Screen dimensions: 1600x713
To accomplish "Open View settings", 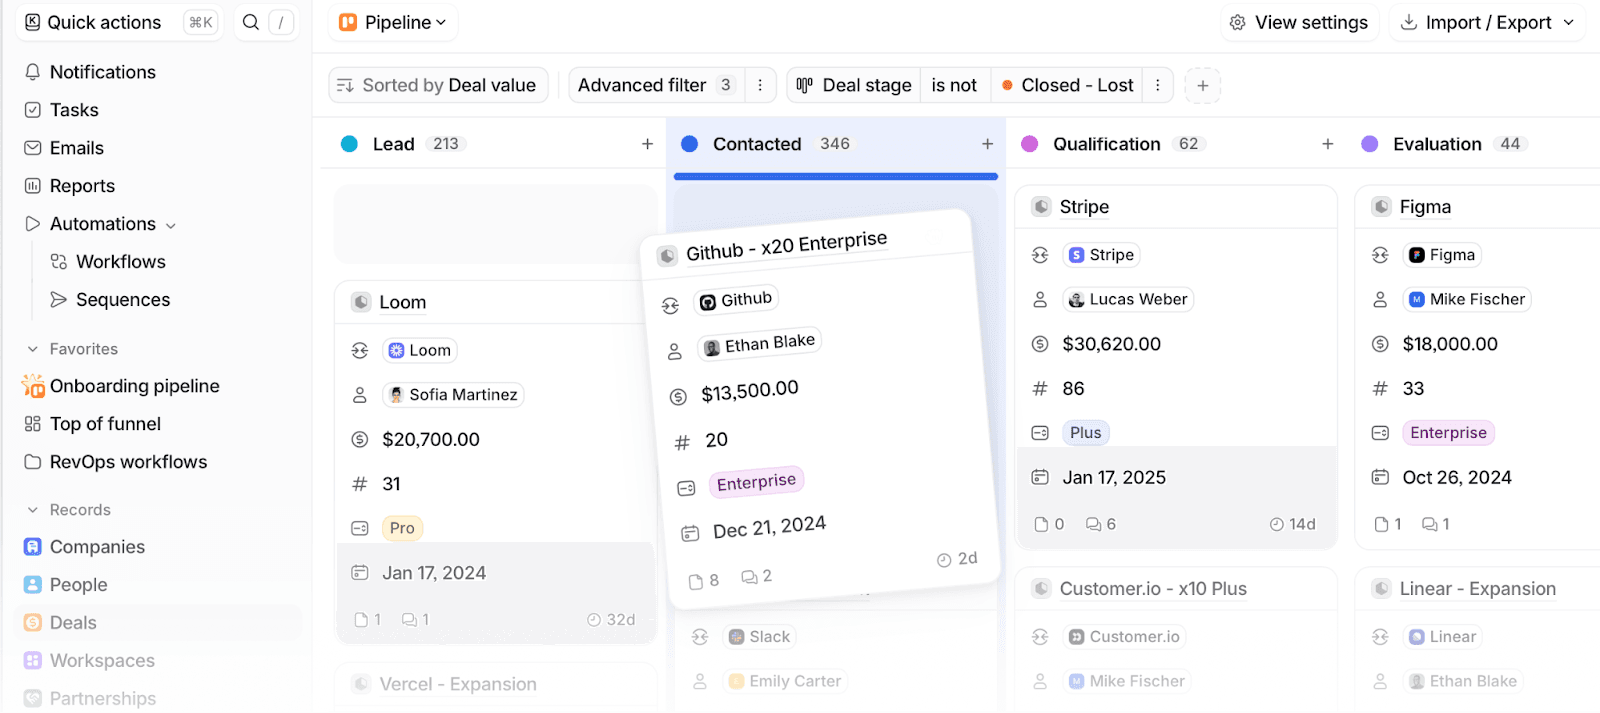I will pyautogui.click(x=1299, y=22).
